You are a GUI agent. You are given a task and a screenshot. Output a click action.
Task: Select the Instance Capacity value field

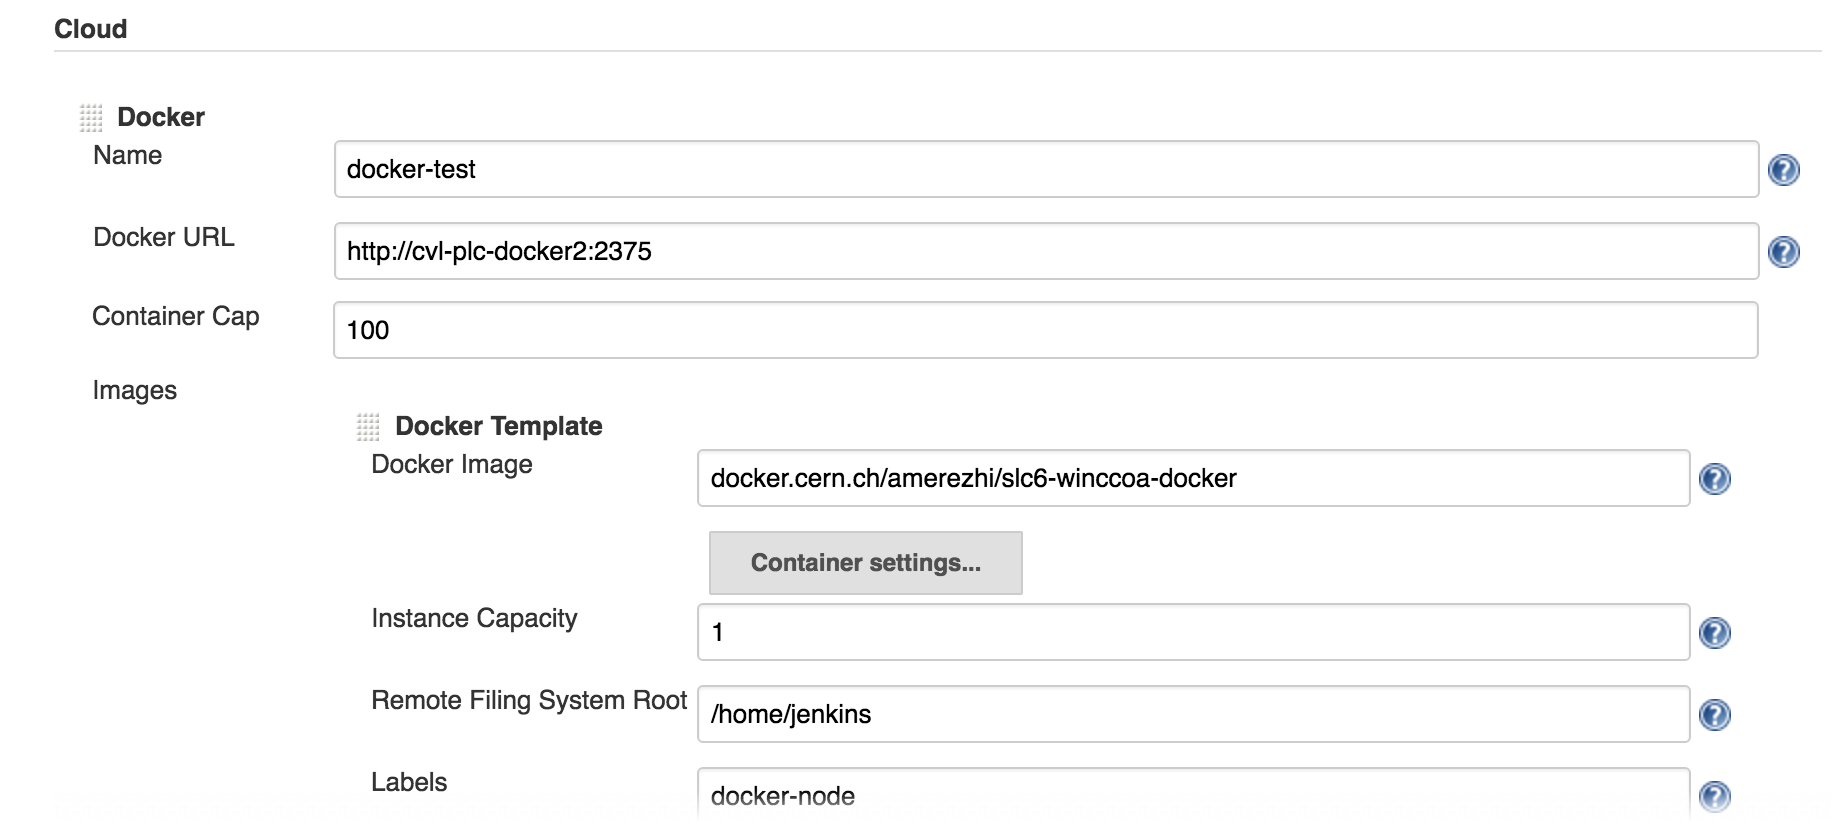click(1190, 632)
